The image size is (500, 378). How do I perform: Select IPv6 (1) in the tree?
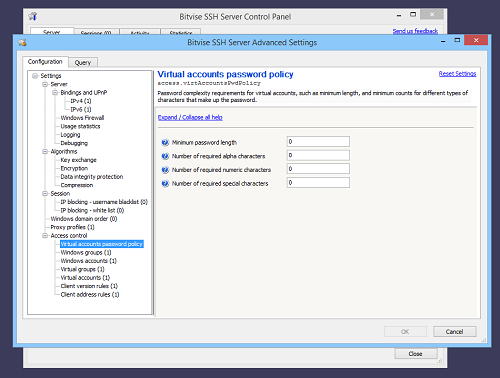point(81,109)
